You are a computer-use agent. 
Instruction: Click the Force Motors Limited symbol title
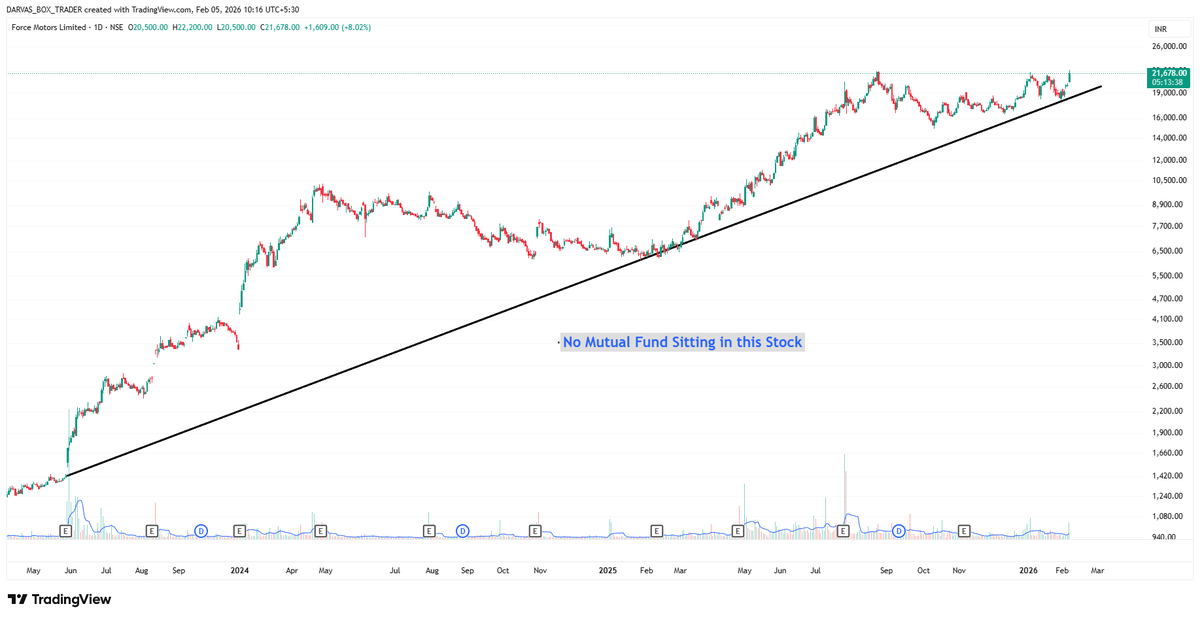[x=49, y=27]
